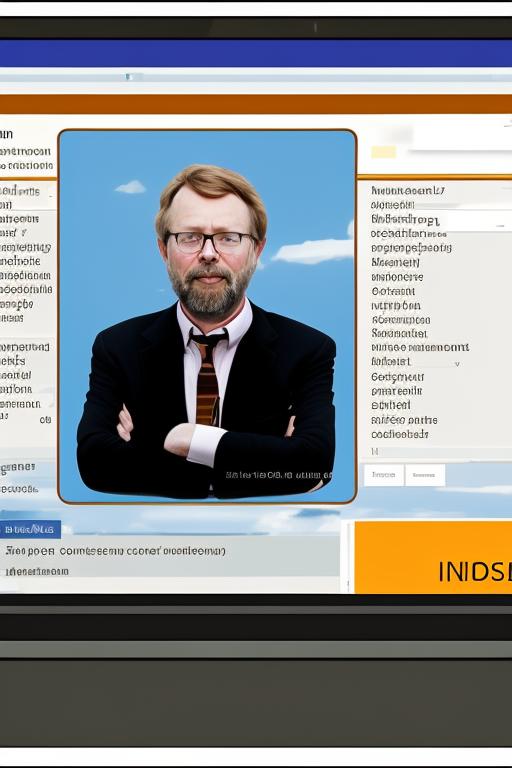This screenshot has width=512, height=768.
Task: Open the orange INIDS banner
Action: point(433,557)
